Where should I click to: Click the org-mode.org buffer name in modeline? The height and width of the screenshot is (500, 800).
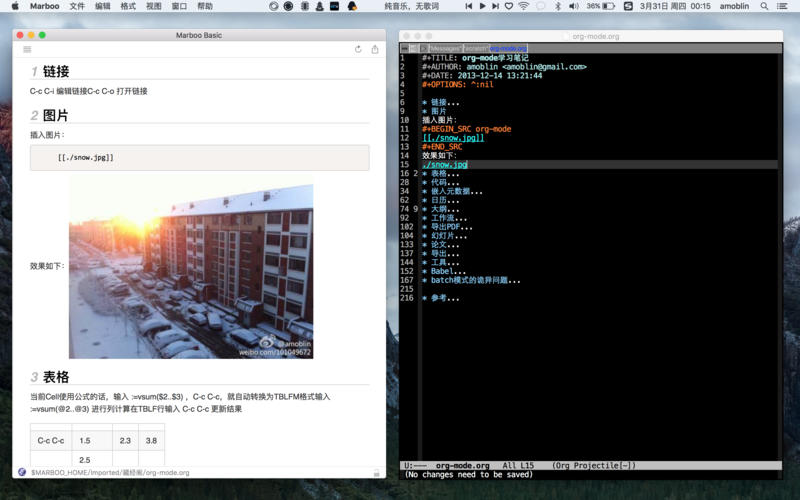pos(460,465)
